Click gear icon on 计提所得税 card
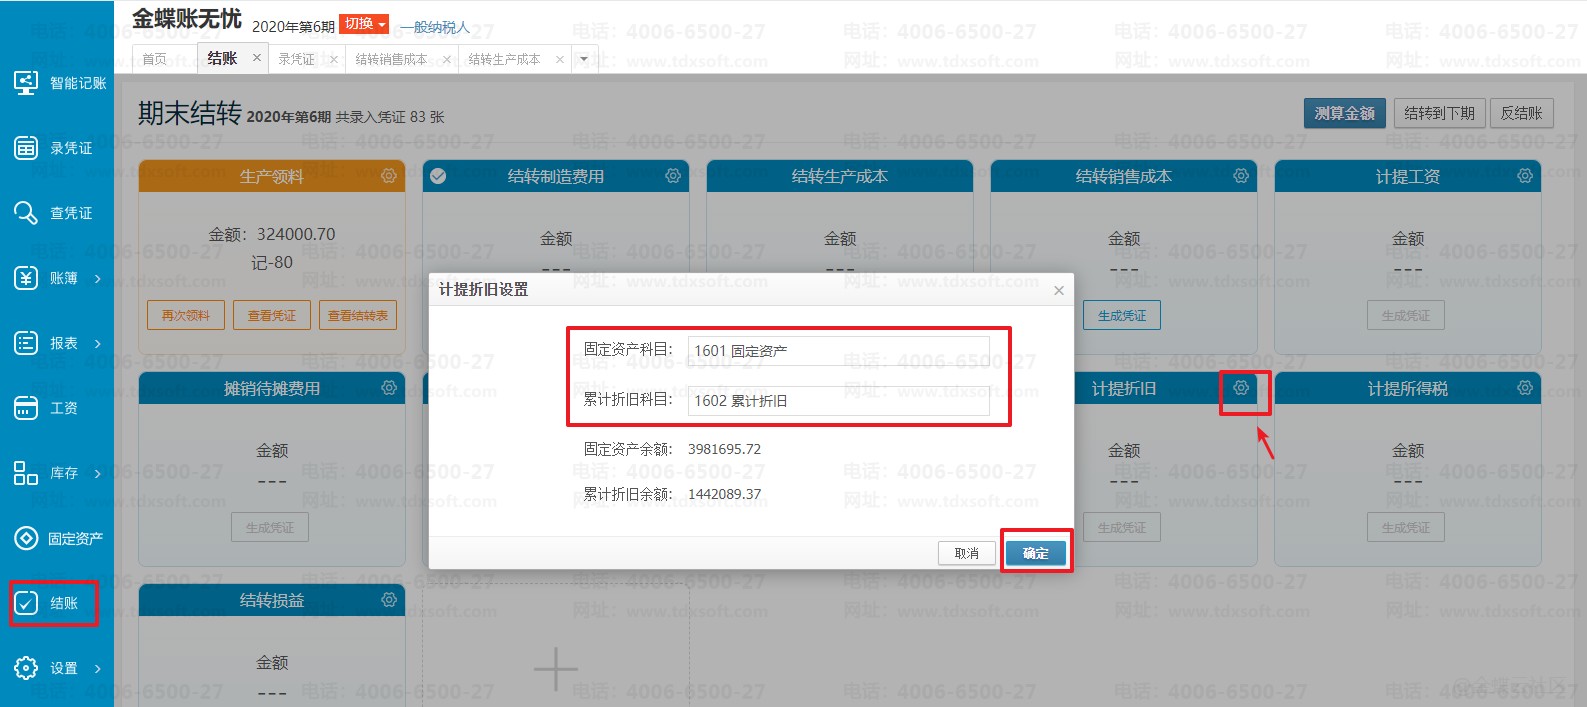The width and height of the screenshot is (1587, 707). (1525, 388)
